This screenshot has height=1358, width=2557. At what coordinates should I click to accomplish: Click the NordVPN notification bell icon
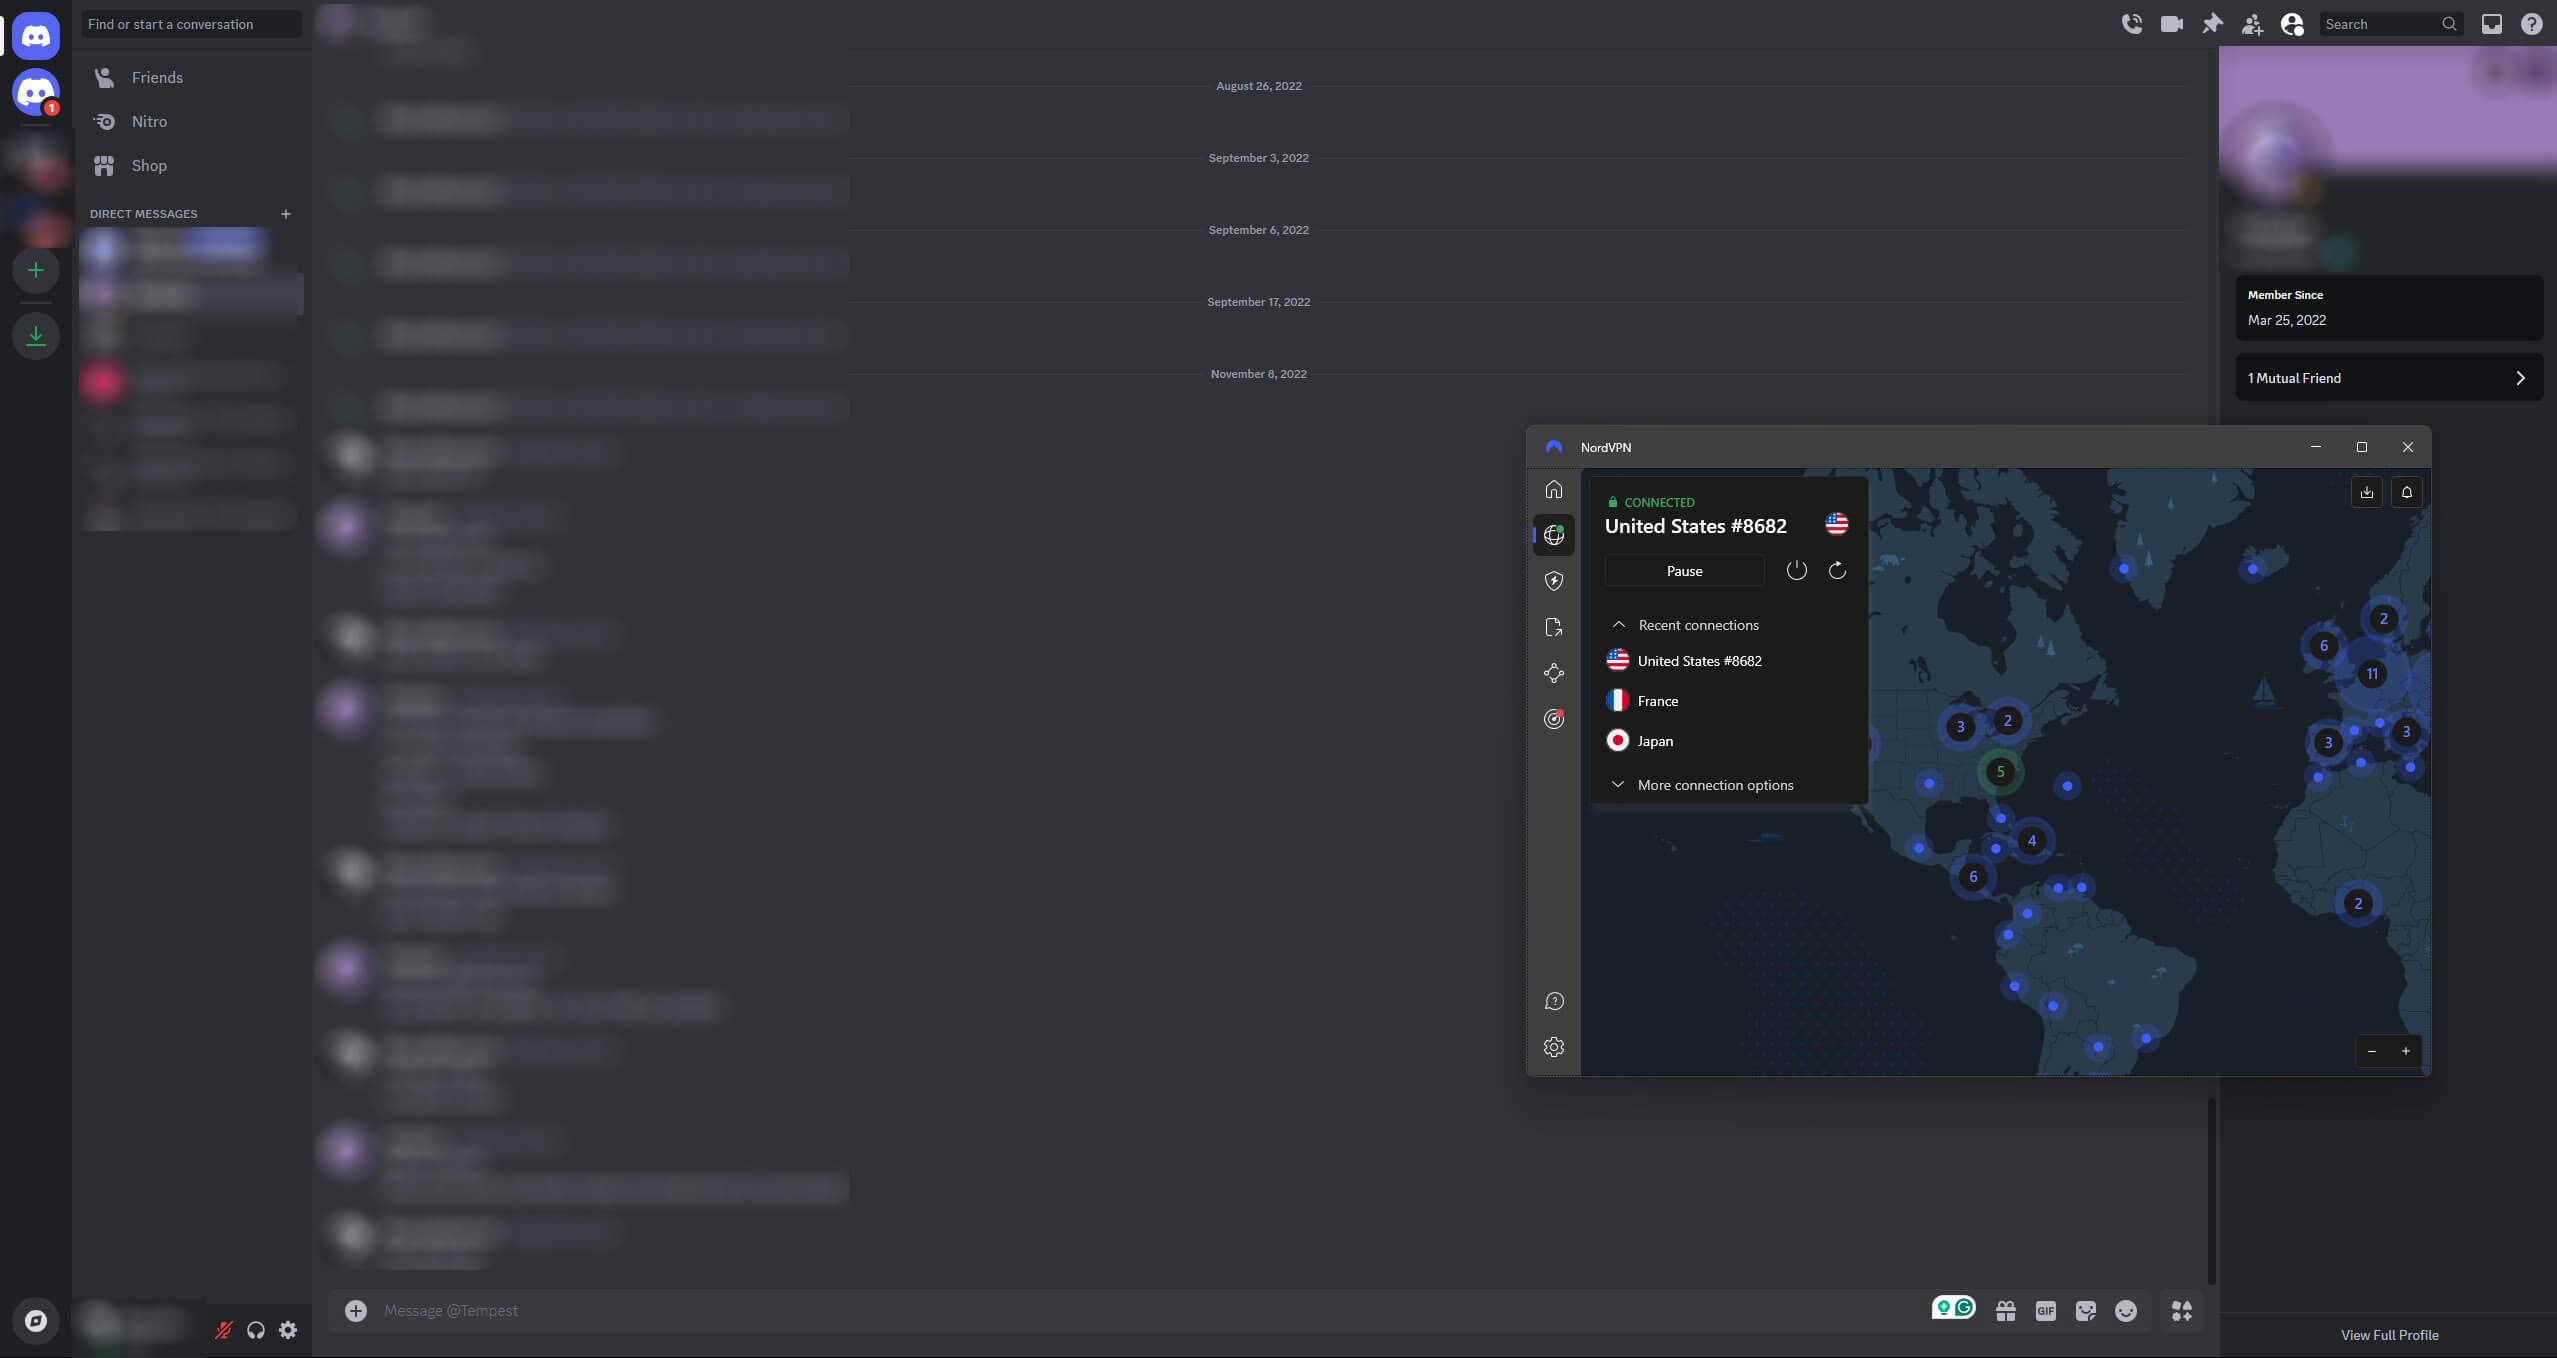coord(2406,492)
